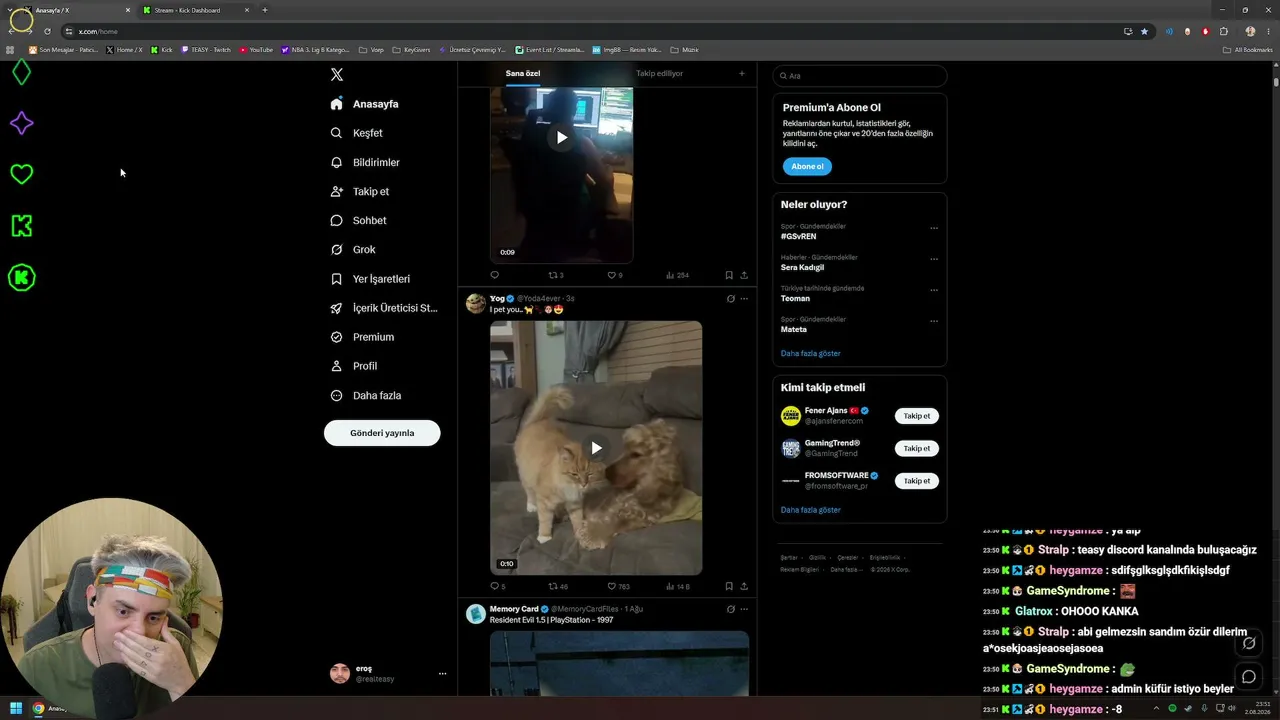This screenshot has width=1280, height=720.
Task: Click the plus icon beside timeline tabs
Action: 742,73
